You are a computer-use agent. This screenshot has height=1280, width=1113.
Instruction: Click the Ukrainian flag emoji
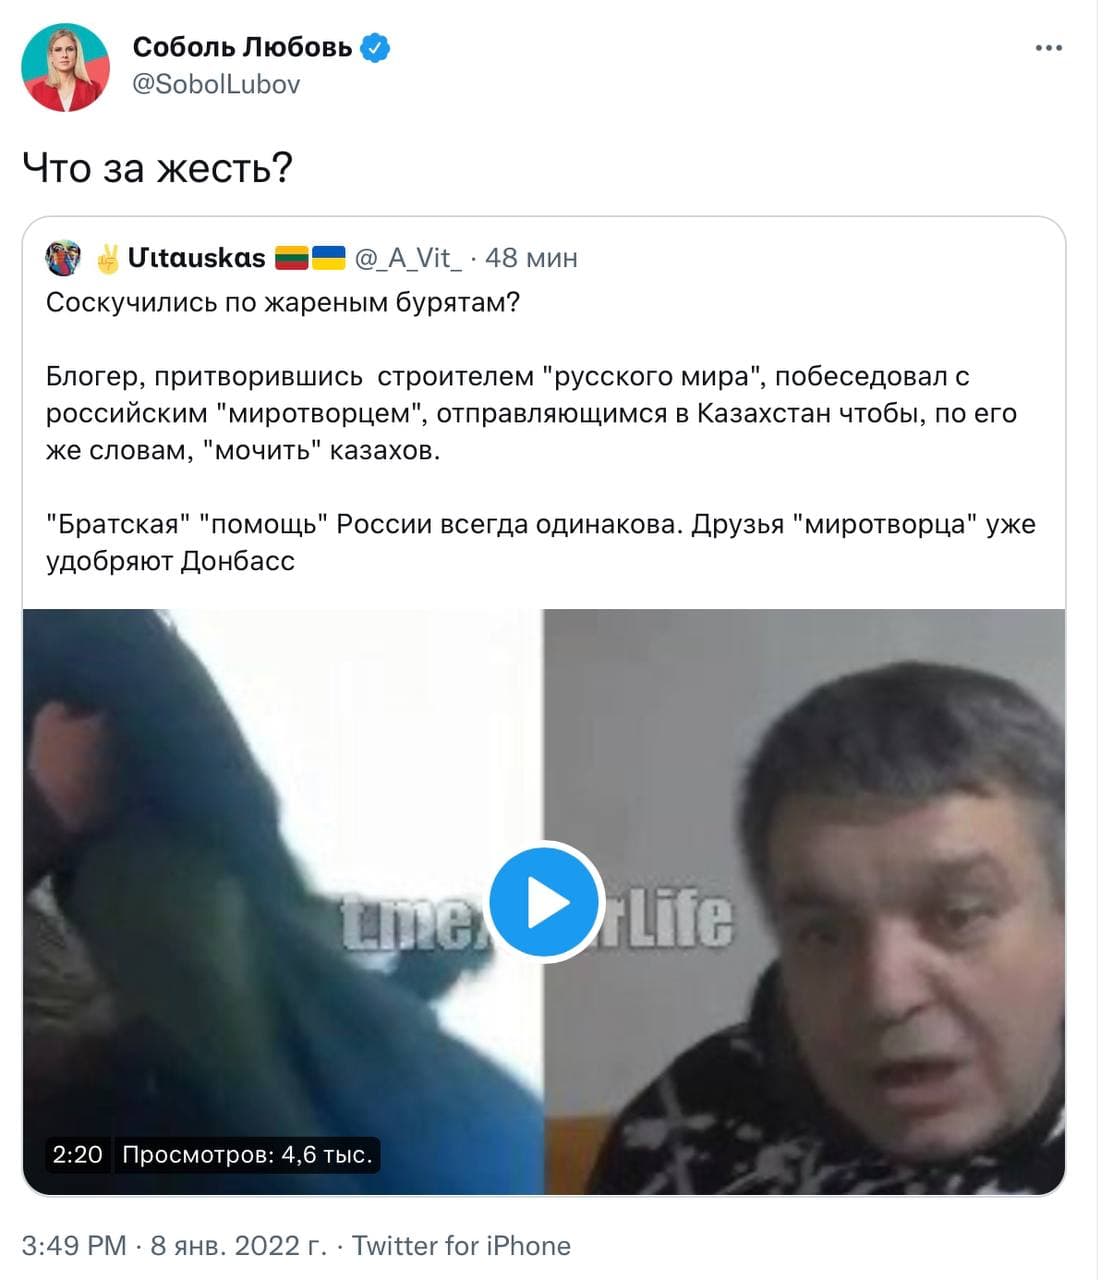pos(328,257)
